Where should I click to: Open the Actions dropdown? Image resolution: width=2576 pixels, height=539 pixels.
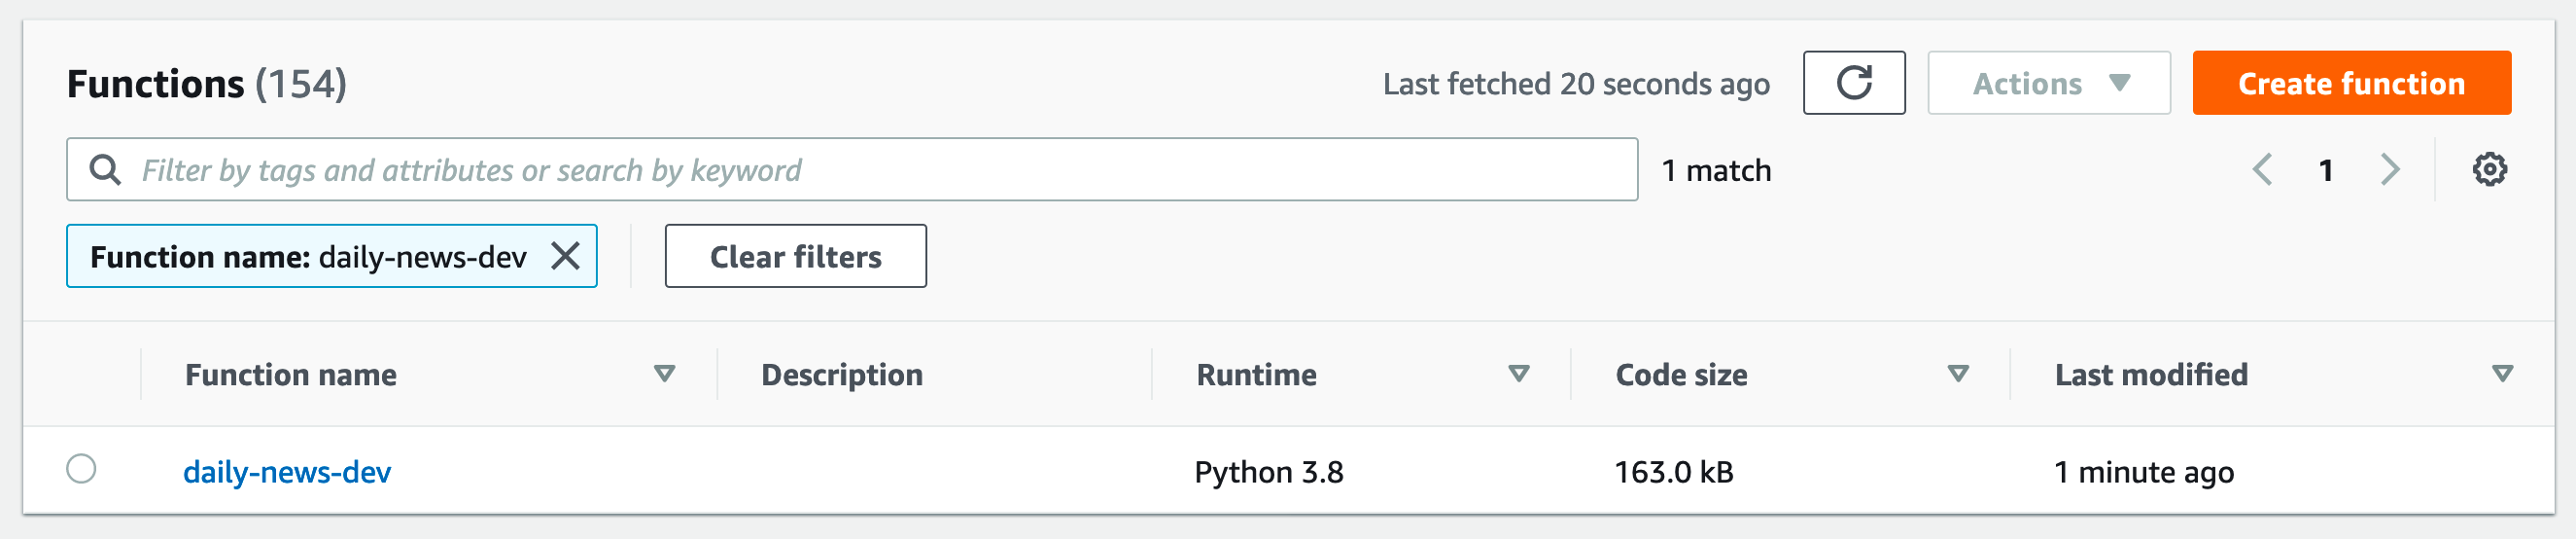click(2048, 83)
